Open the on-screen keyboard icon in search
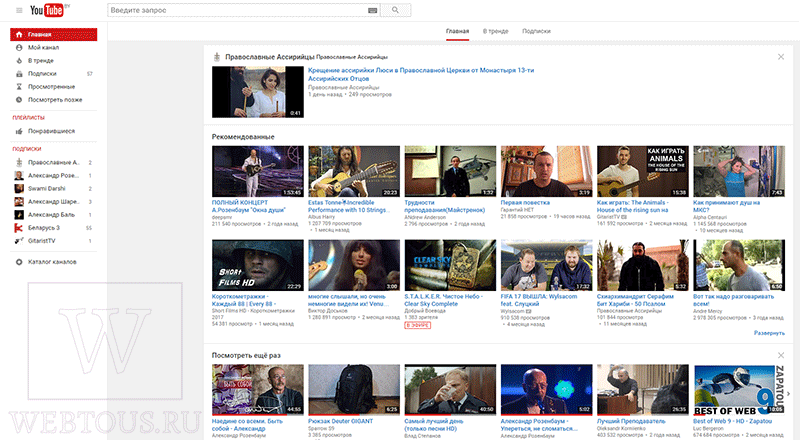800x440 pixels. pyautogui.click(x=372, y=10)
